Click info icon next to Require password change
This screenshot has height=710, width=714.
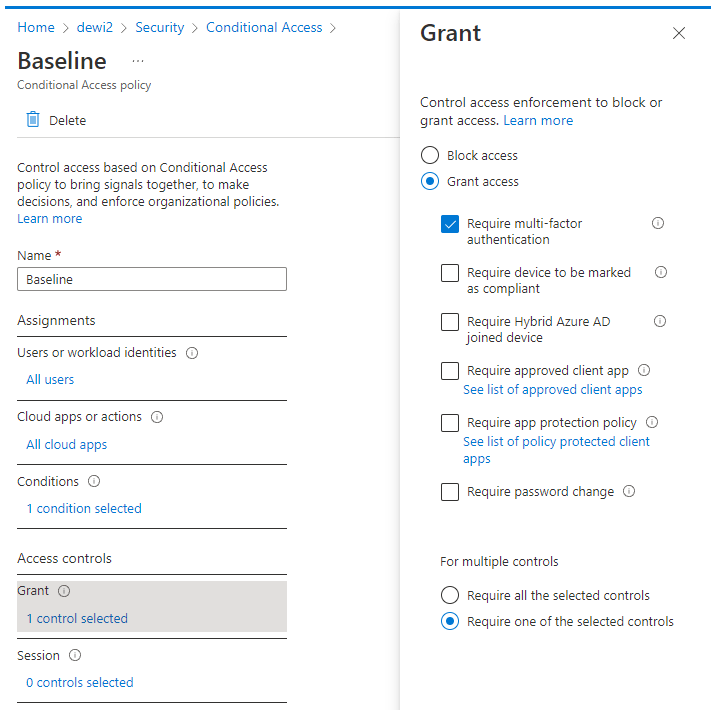tap(629, 491)
